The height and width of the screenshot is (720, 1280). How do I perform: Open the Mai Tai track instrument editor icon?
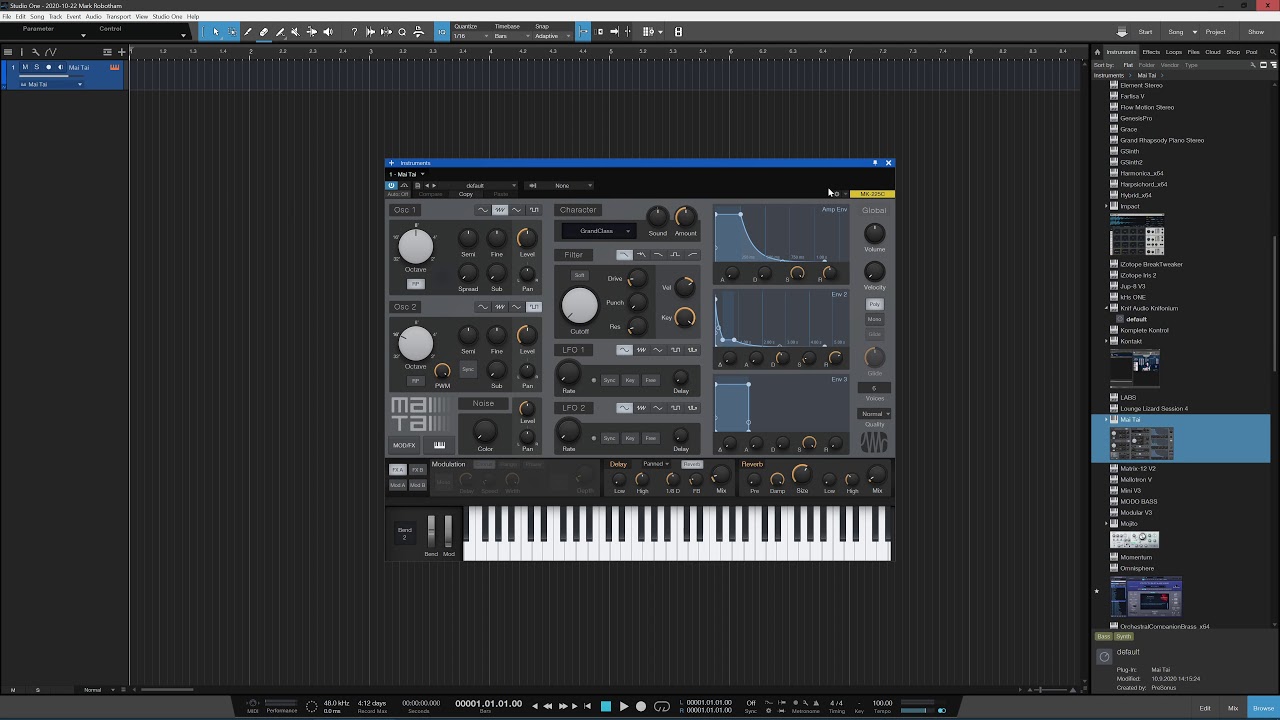click(115, 67)
